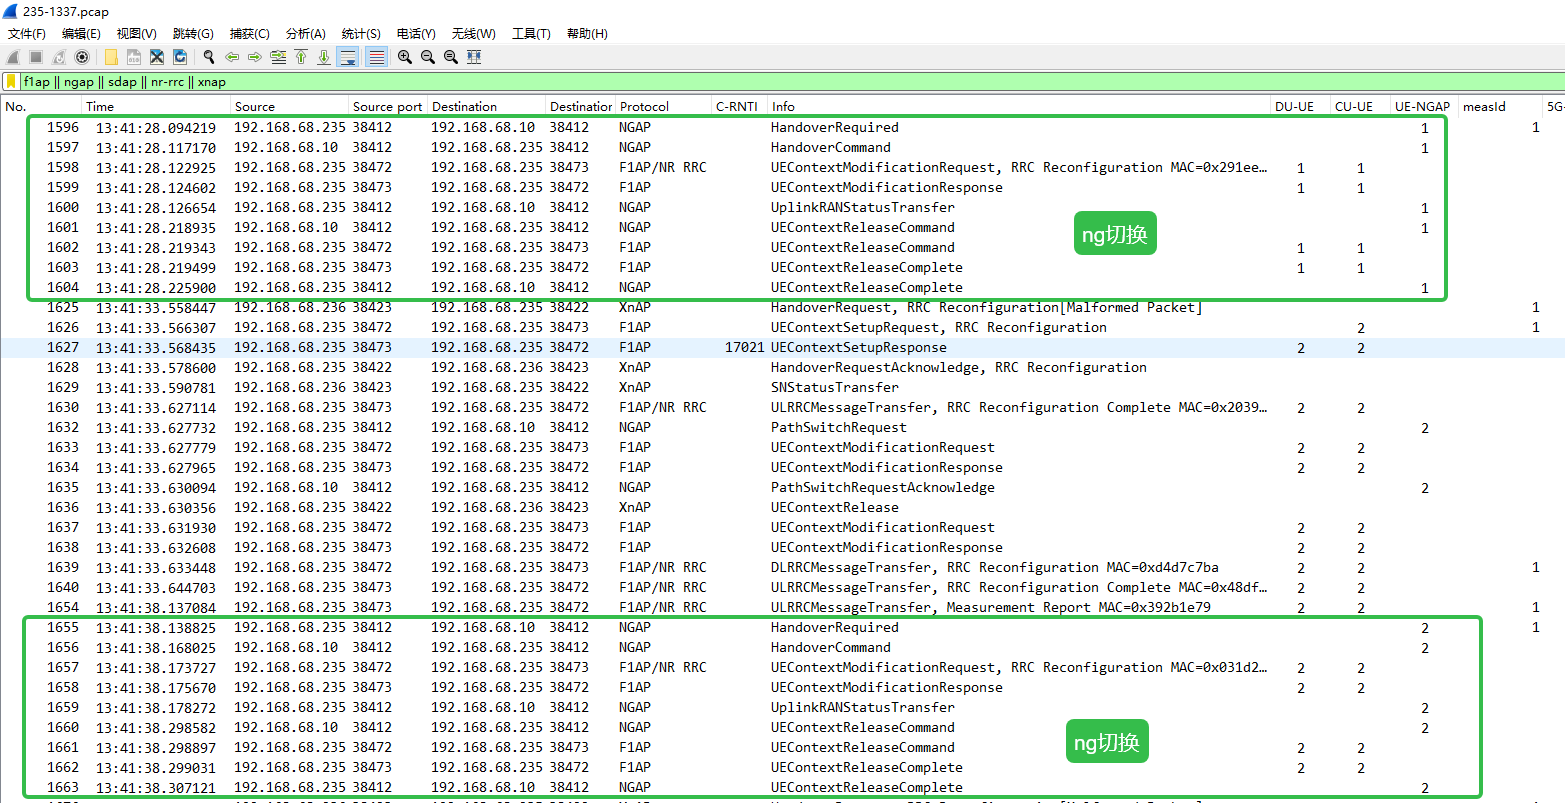Zoom in the main window text
The image size is (1565, 803).
[x=405, y=57]
